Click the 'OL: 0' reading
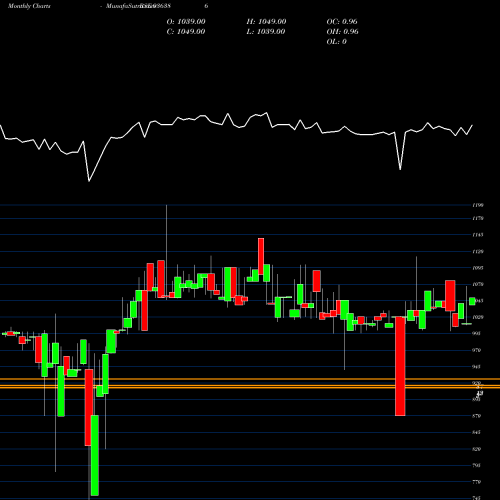 coord(337,42)
